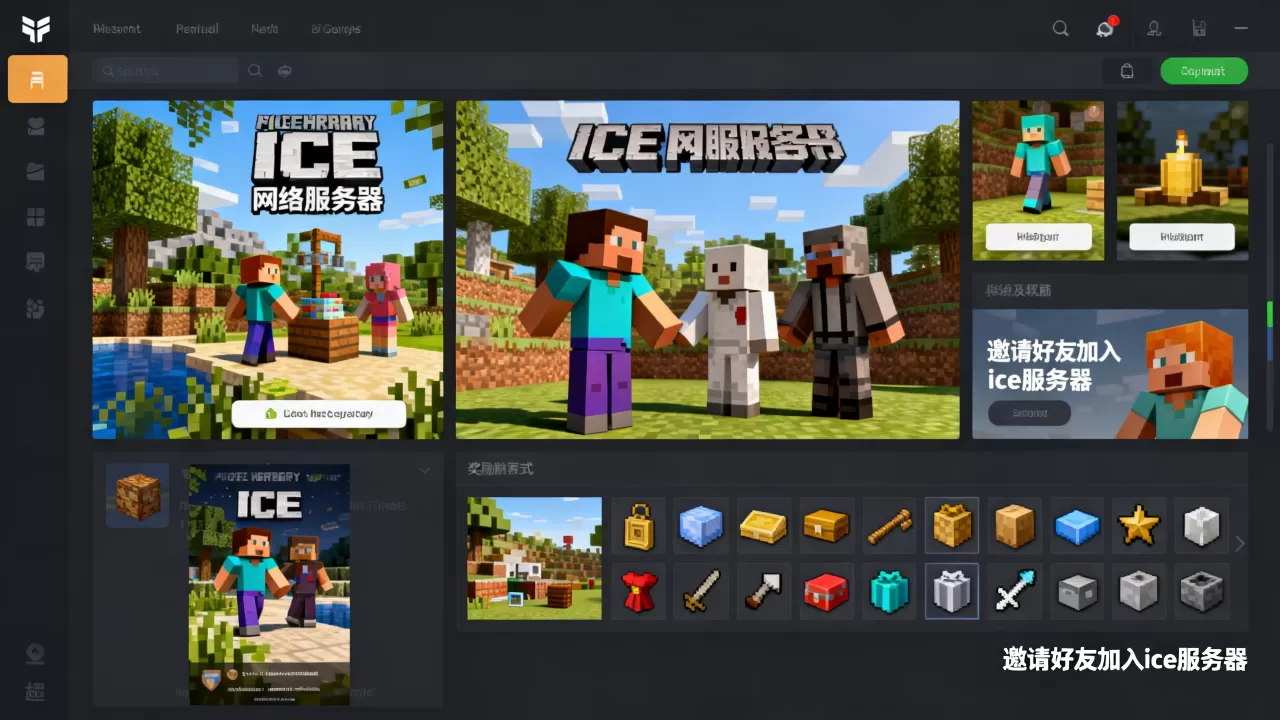Select the light blue ice block item

701,525
